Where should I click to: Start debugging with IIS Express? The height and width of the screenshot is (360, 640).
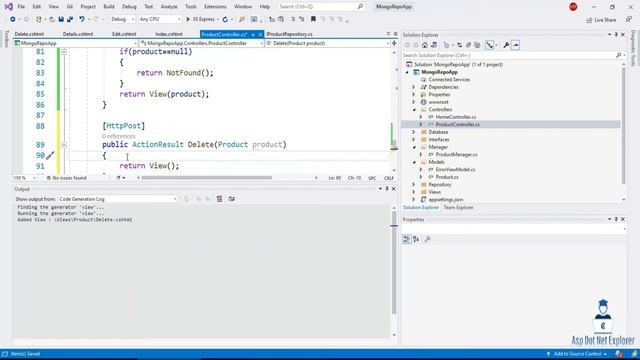click(x=200, y=19)
